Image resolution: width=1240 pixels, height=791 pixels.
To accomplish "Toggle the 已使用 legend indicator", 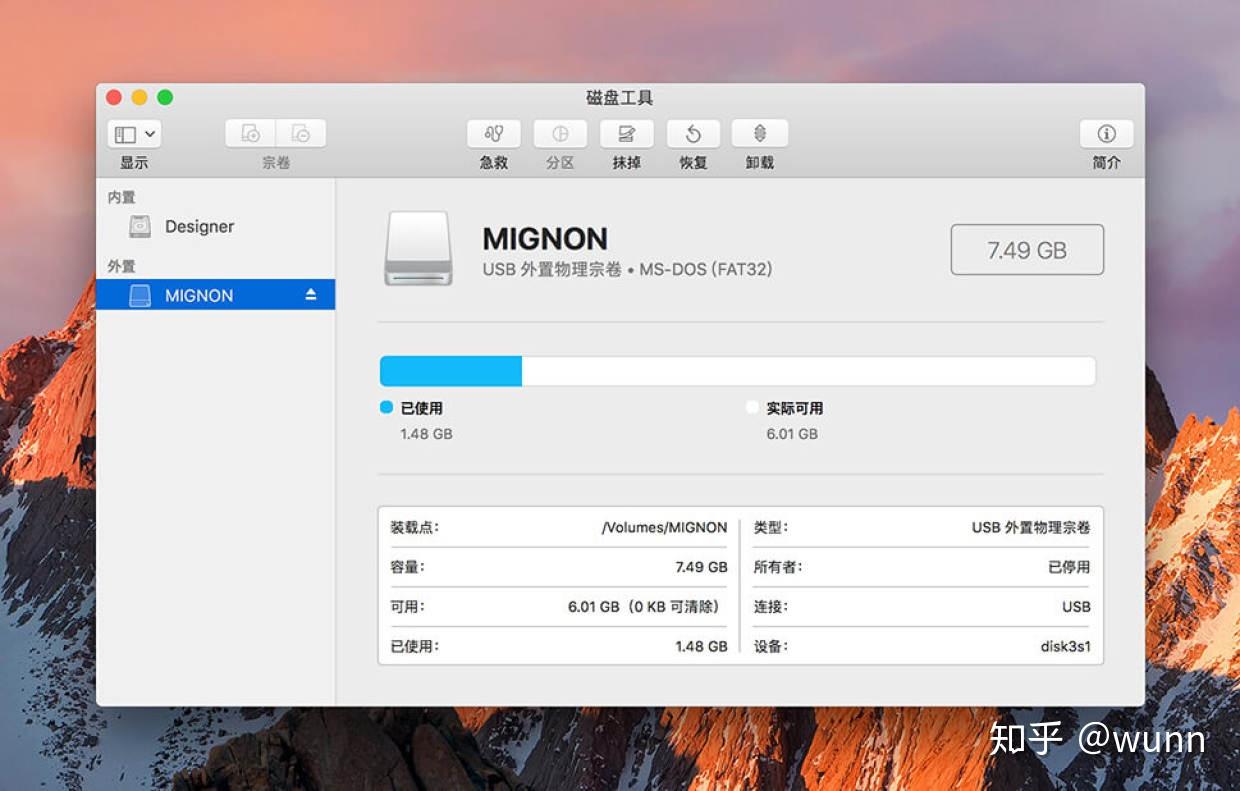I will 385,407.
